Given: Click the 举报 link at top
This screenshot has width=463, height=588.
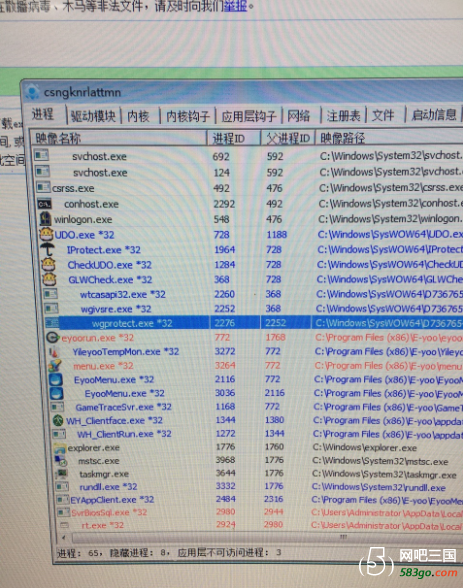Looking at the screenshot, I should click(x=235, y=6).
